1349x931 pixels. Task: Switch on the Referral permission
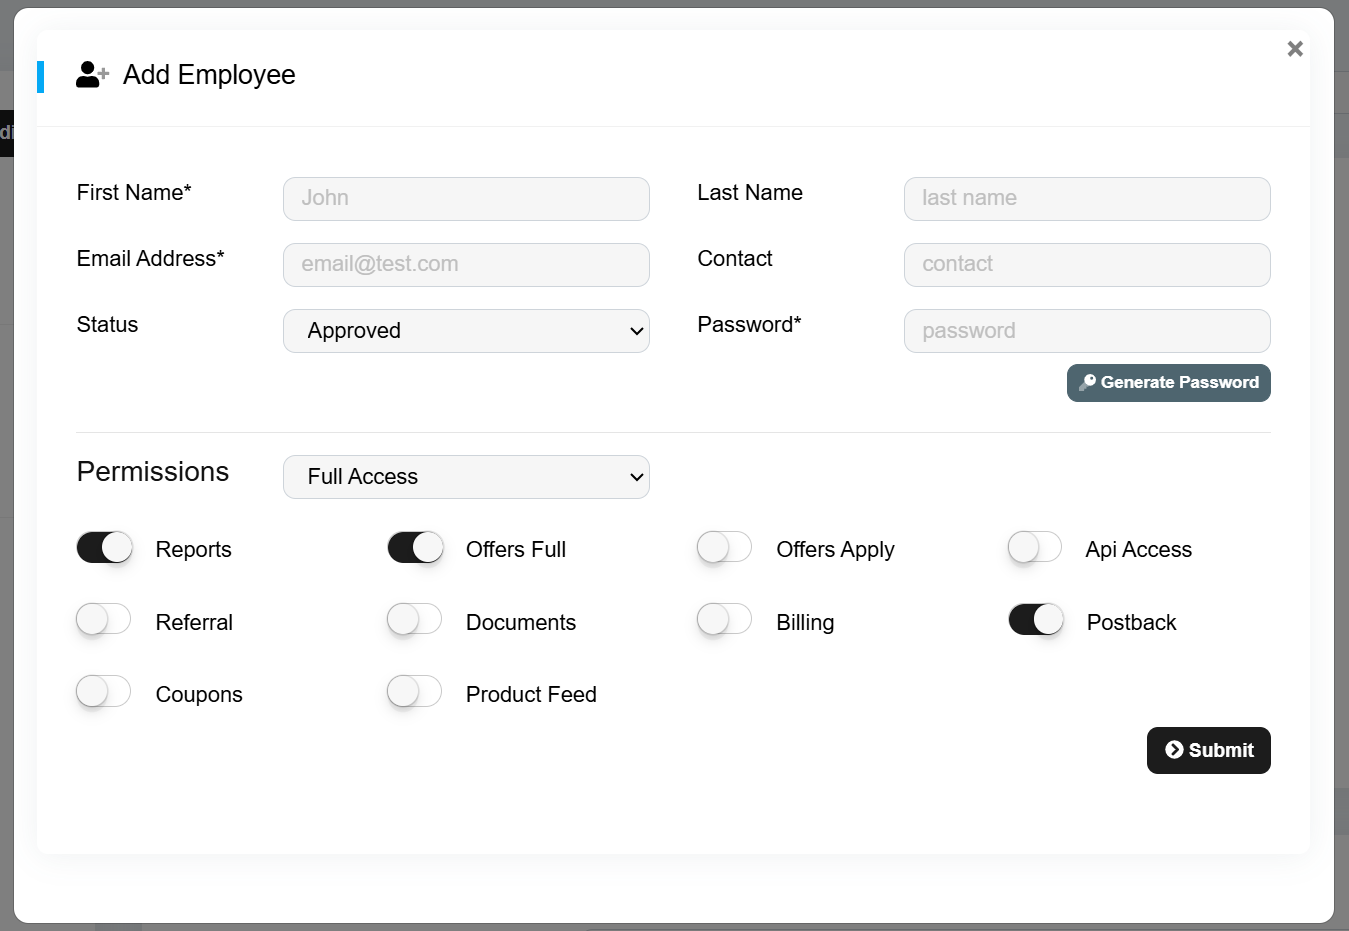pyautogui.click(x=105, y=620)
